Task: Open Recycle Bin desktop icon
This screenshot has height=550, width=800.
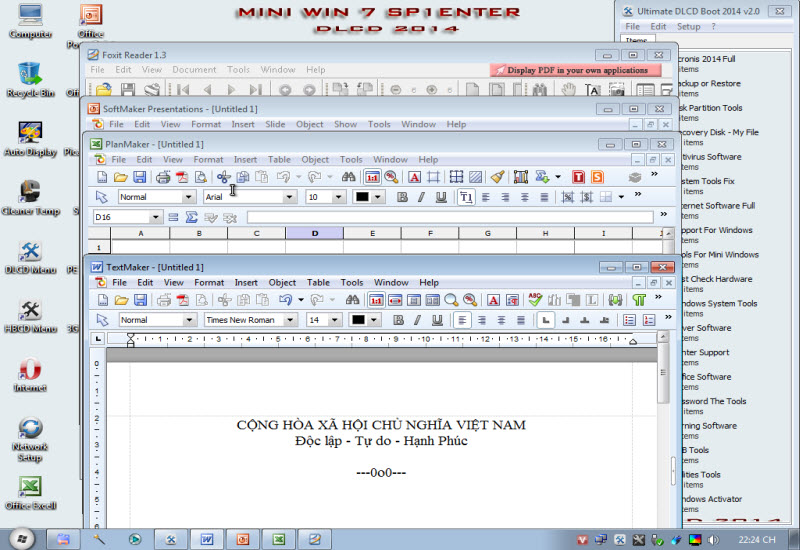Action: point(30,80)
